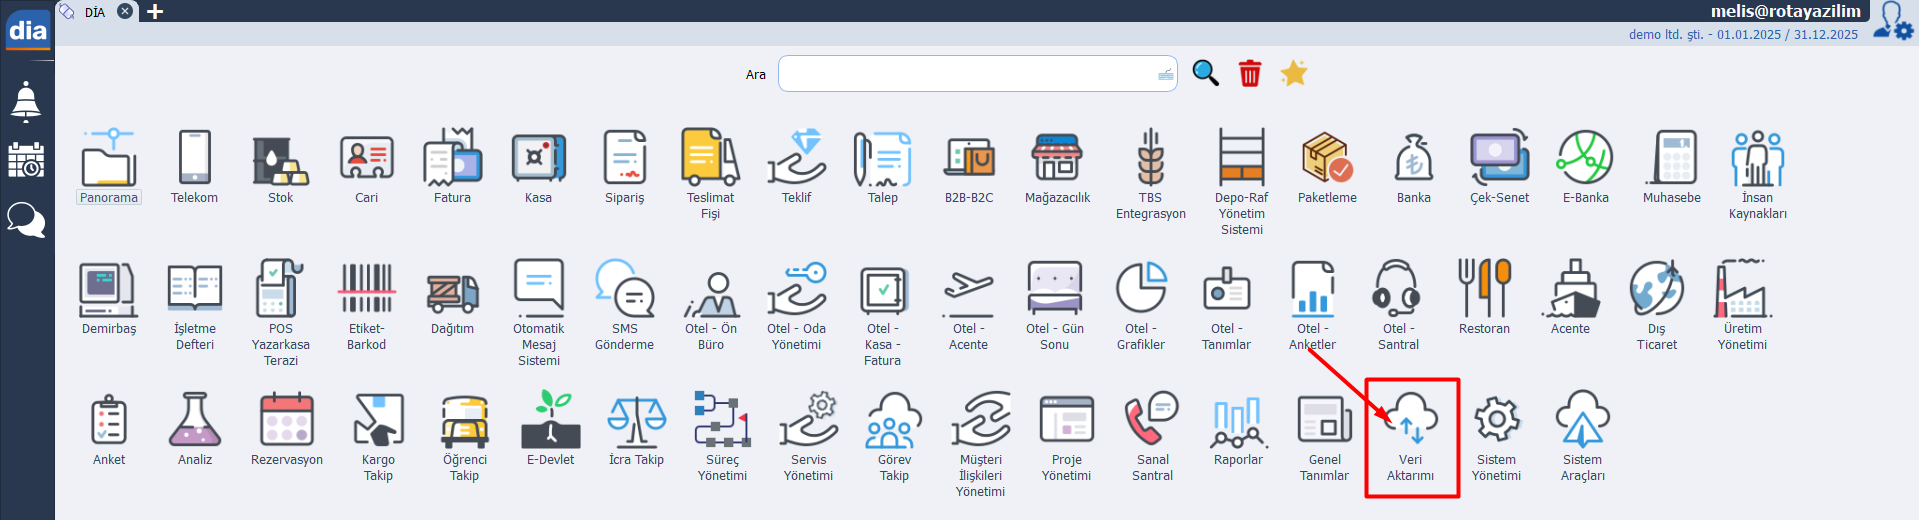Click the yellow favorites star
1919x520 pixels.
coord(1294,73)
